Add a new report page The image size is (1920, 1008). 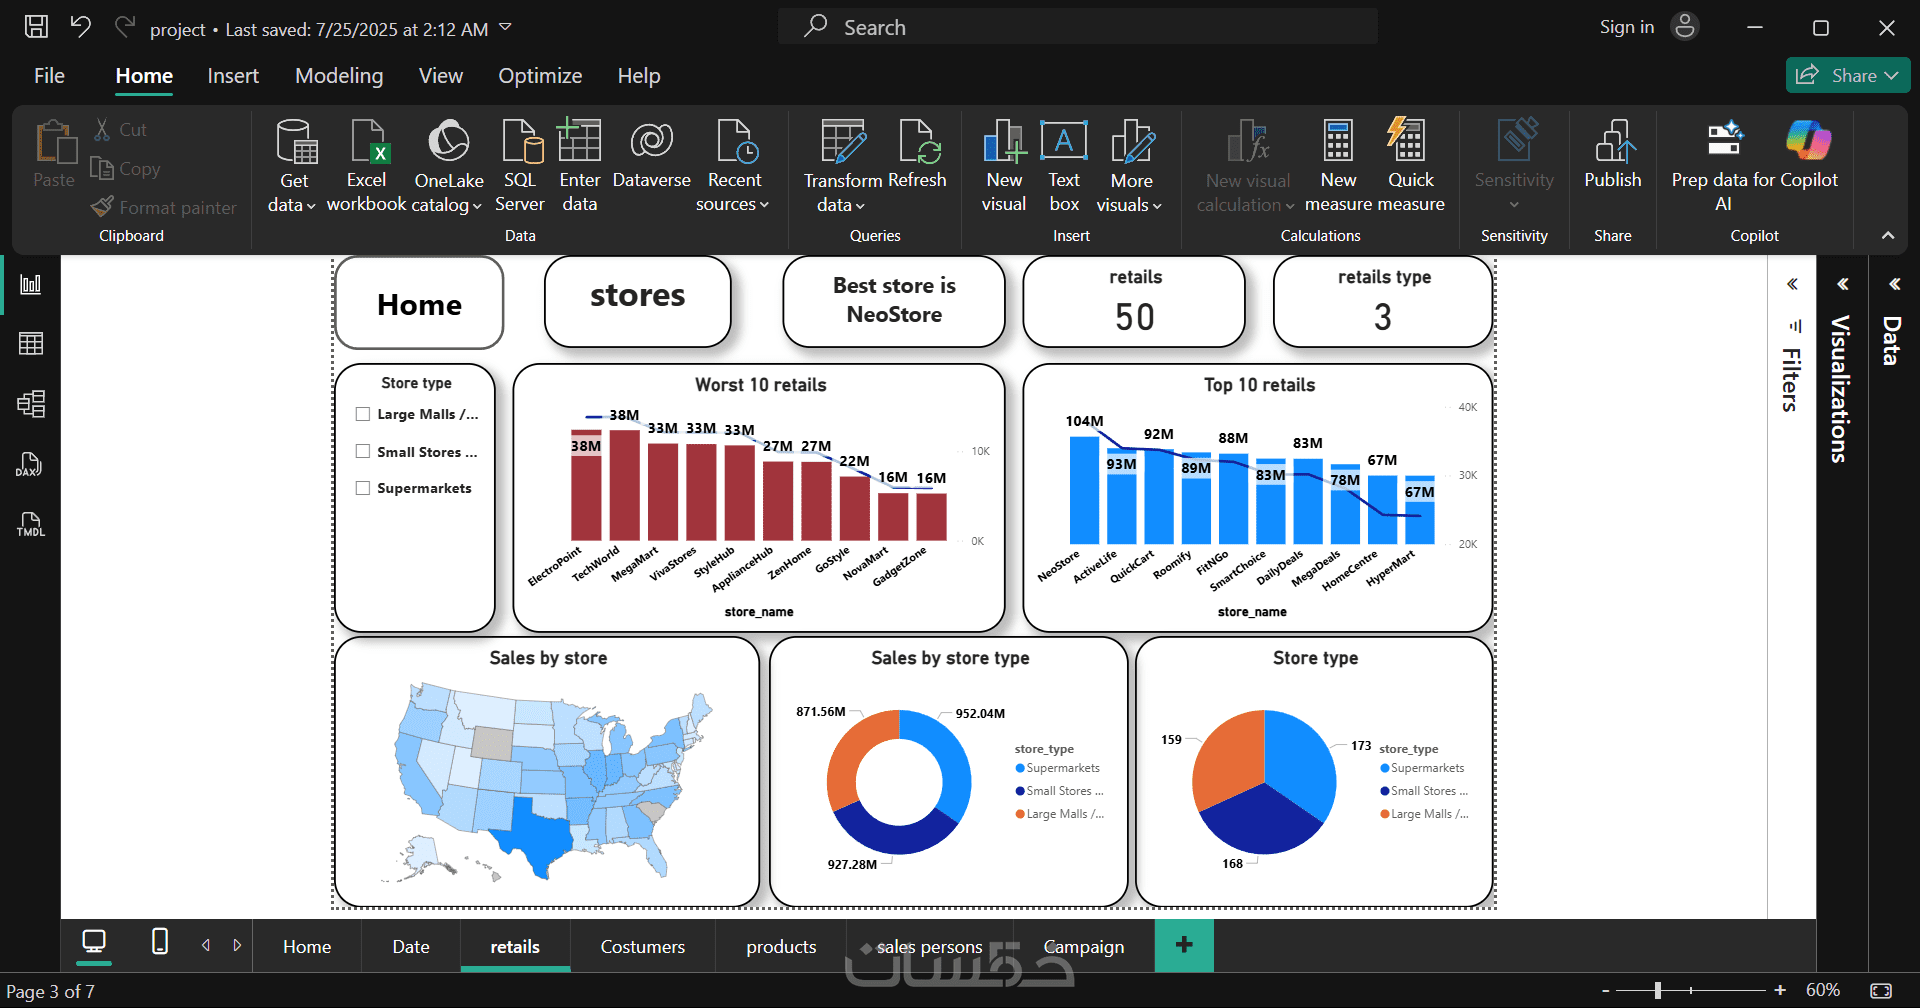point(1184,945)
